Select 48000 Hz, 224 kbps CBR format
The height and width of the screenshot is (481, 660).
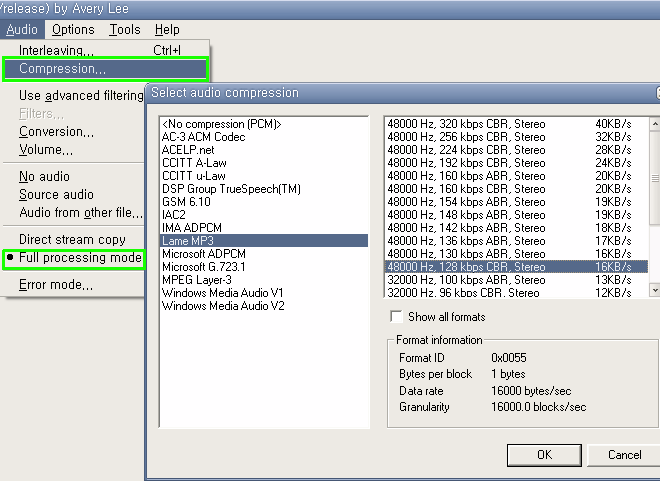pyautogui.click(x=517, y=150)
